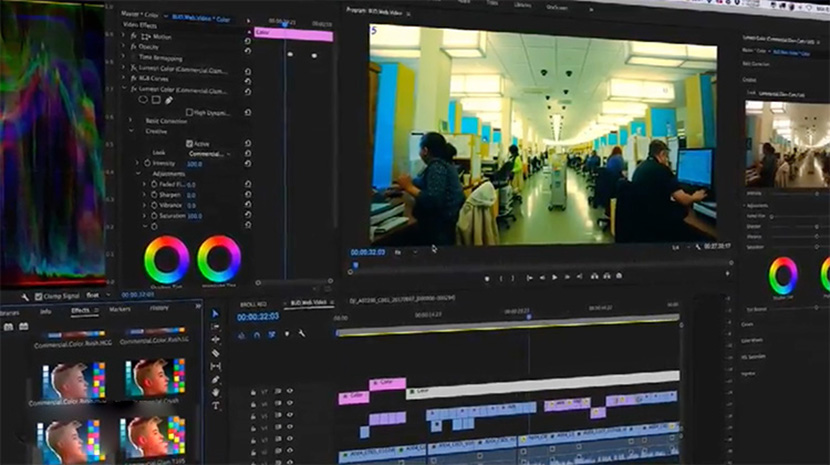This screenshot has height=465, width=830.
Task: Open the Fit zoom level dropdown
Action: click(405, 253)
